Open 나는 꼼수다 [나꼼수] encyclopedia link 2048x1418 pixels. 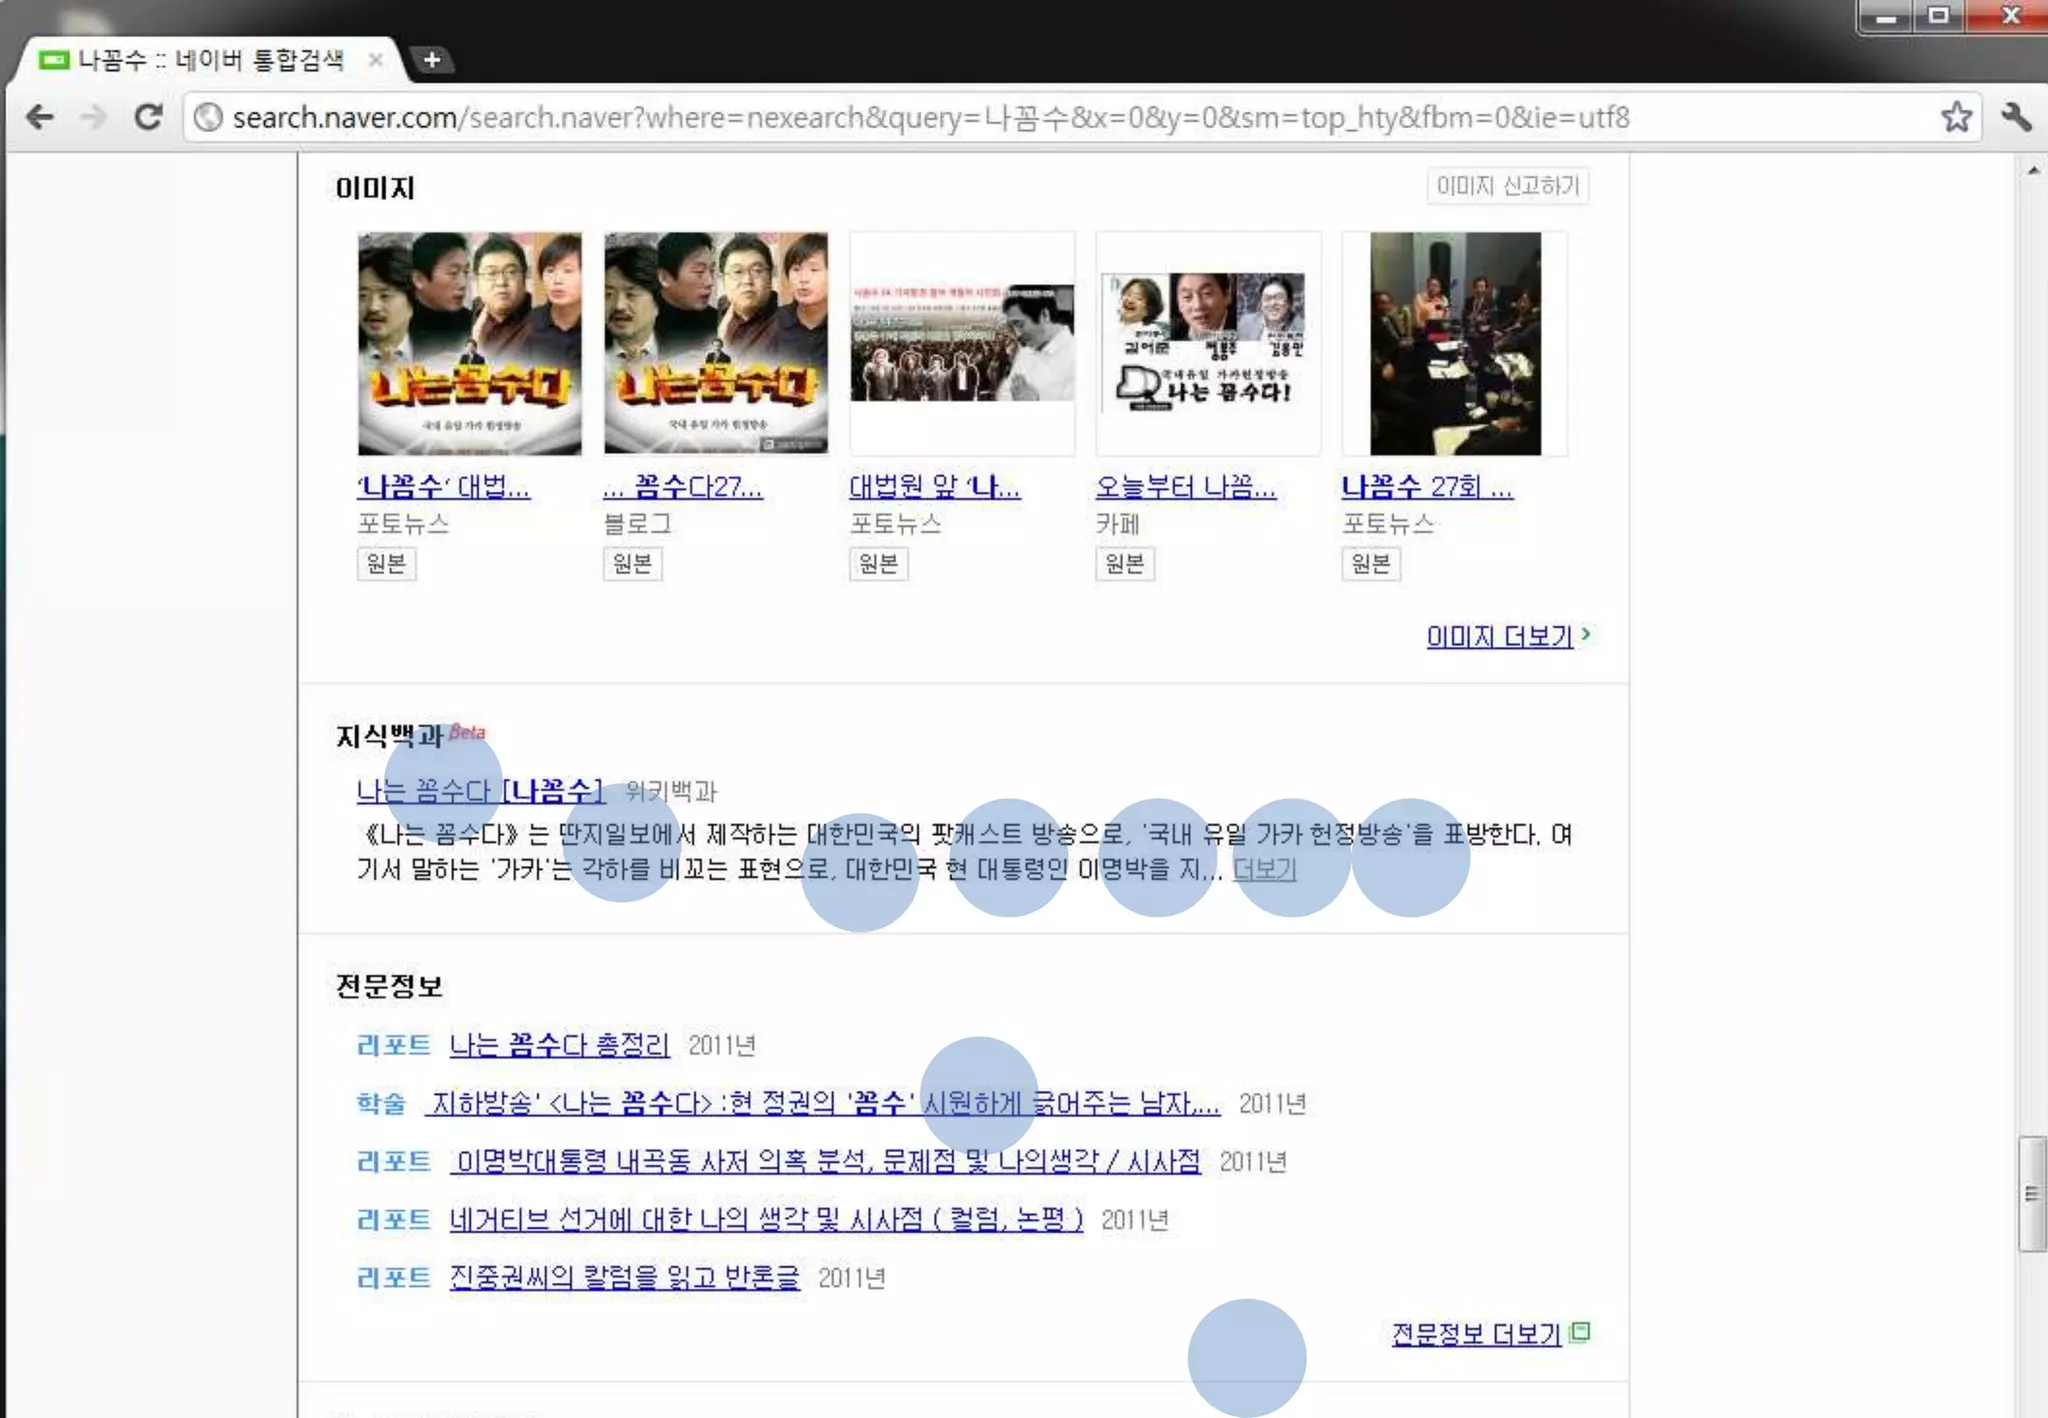tap(480, 791)
